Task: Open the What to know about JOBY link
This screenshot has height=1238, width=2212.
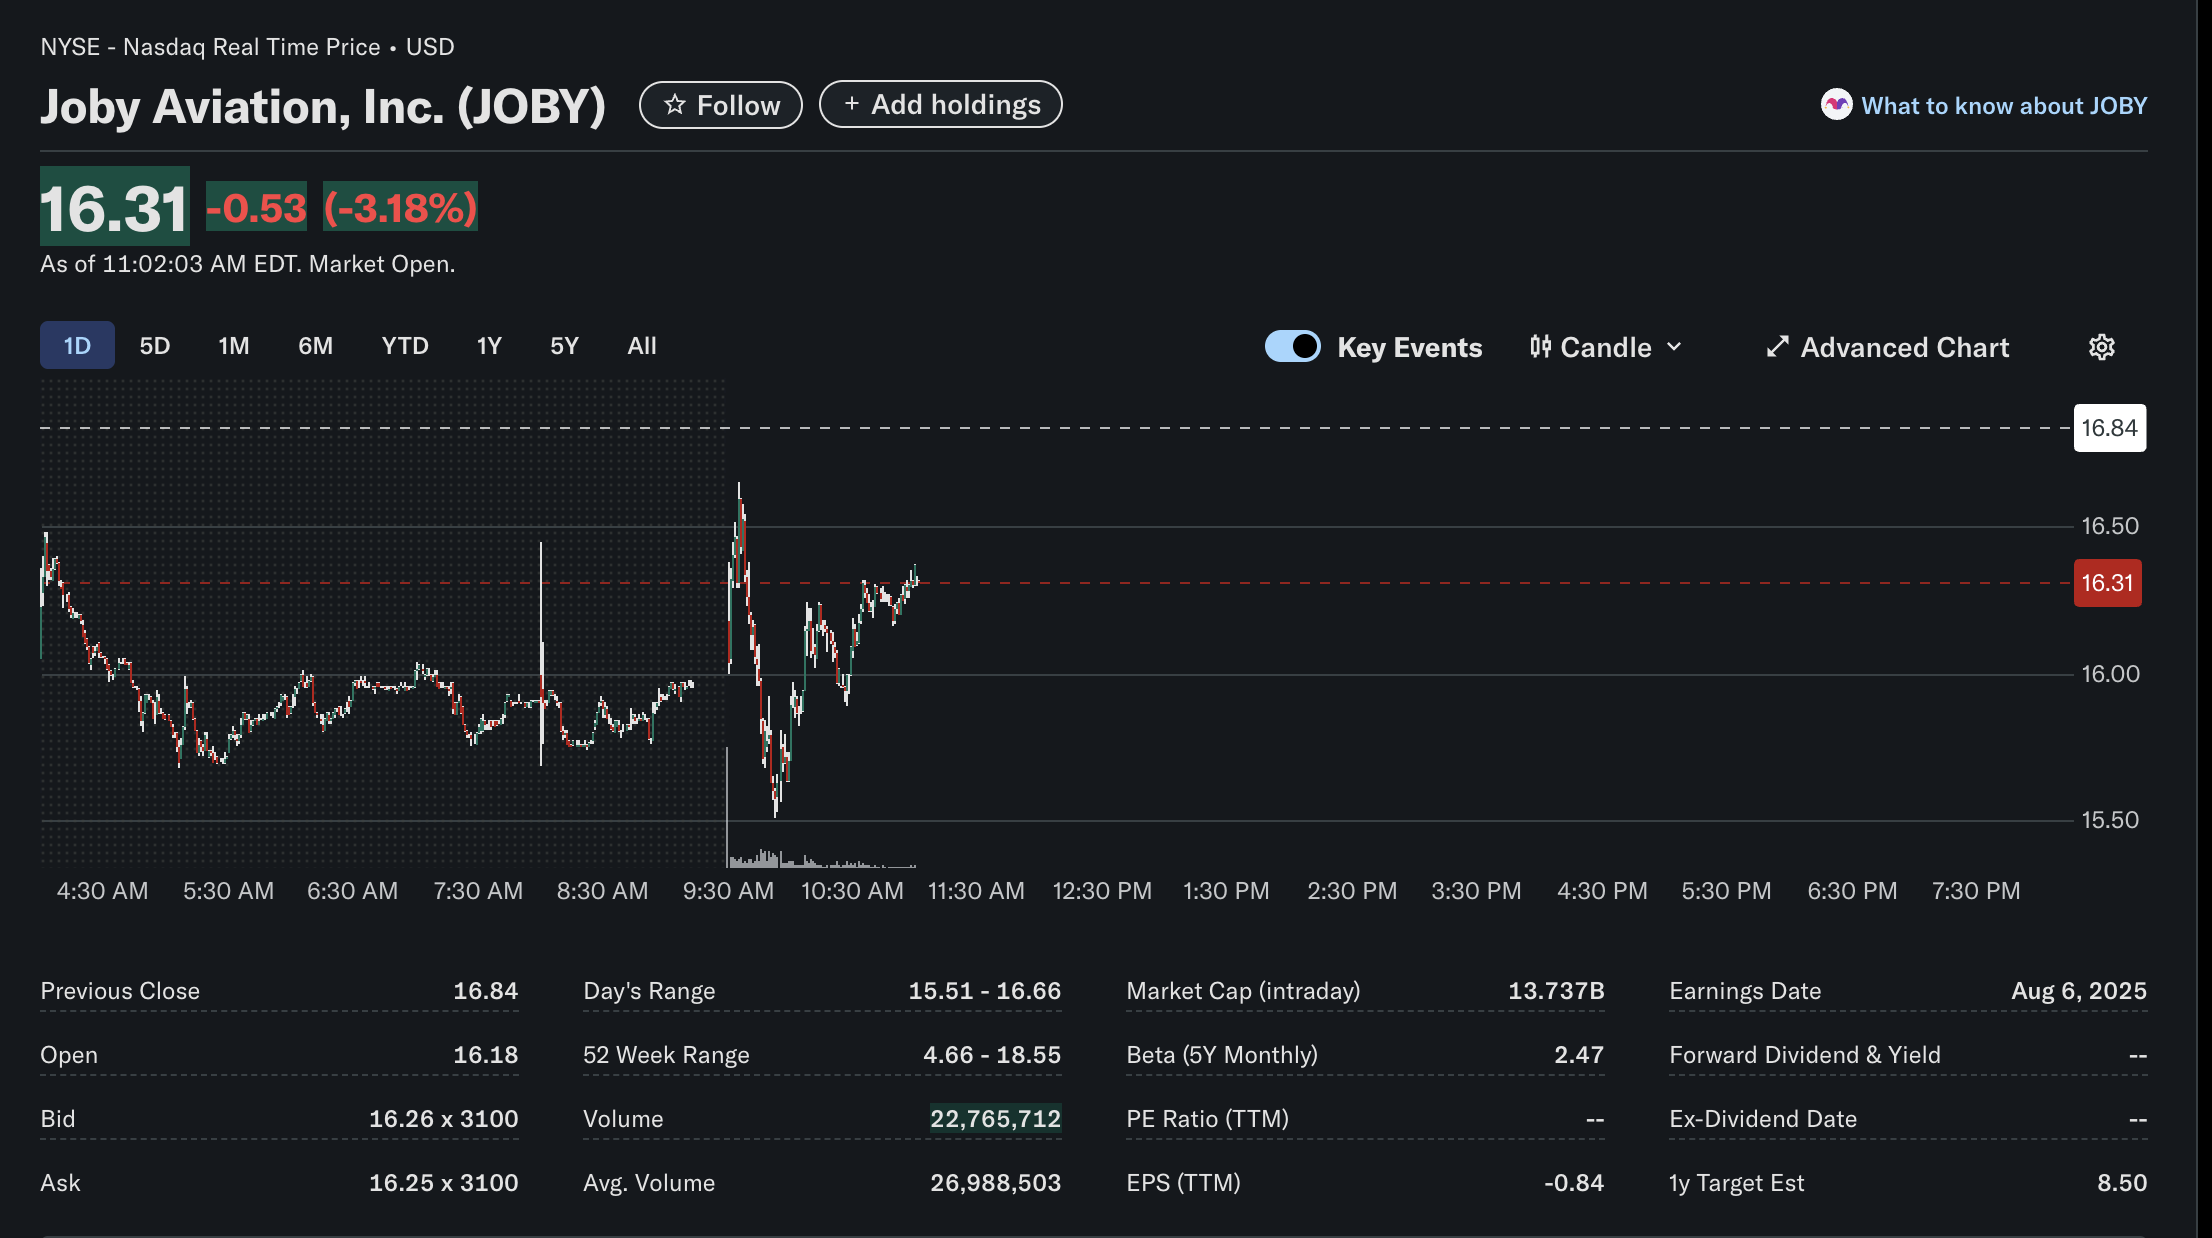Action: (2004, 106)
